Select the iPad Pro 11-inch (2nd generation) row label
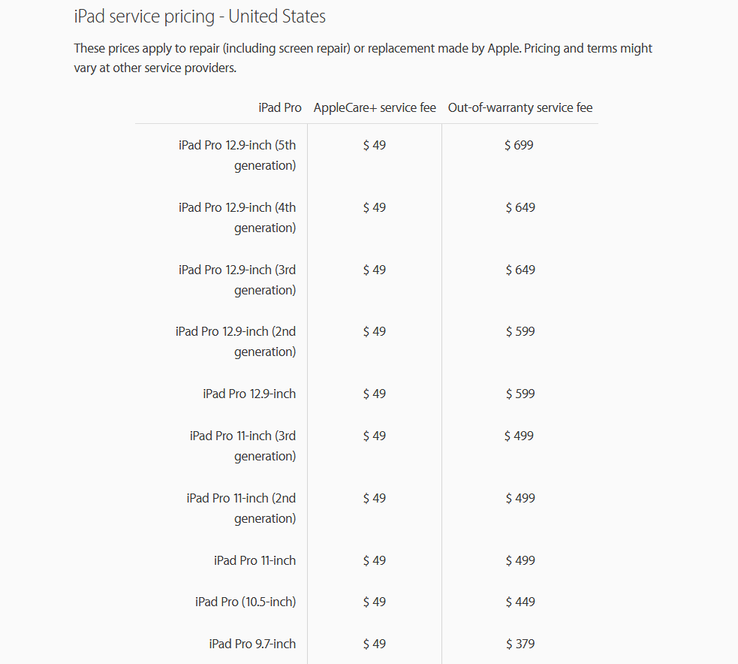738x664 pixels. click(x=241, y=508)
